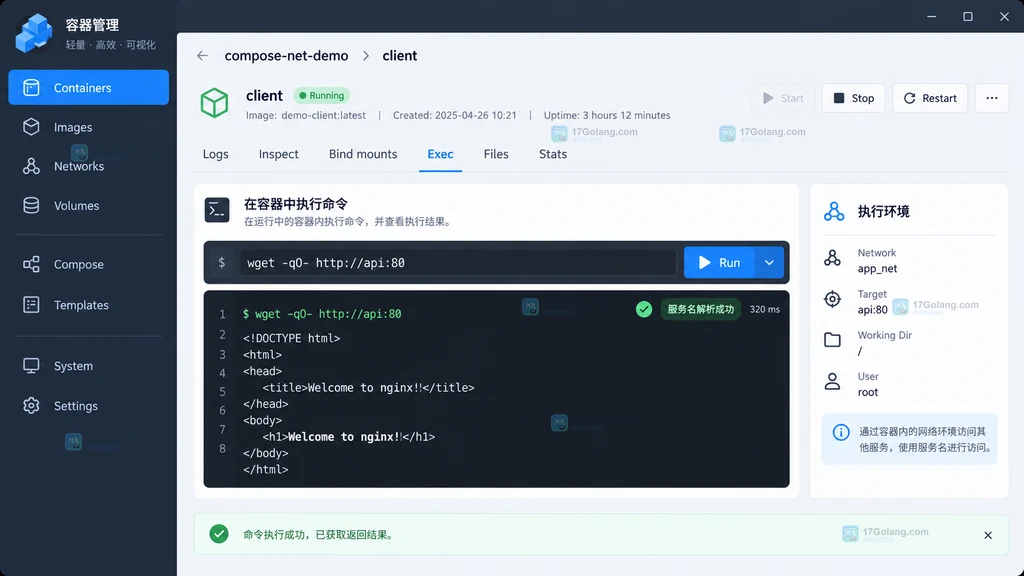Image resolution: width=1024 pixels, height=576 pixels.
Task: Click the client breadcrumb label
Action: click(x=400, y=56)
